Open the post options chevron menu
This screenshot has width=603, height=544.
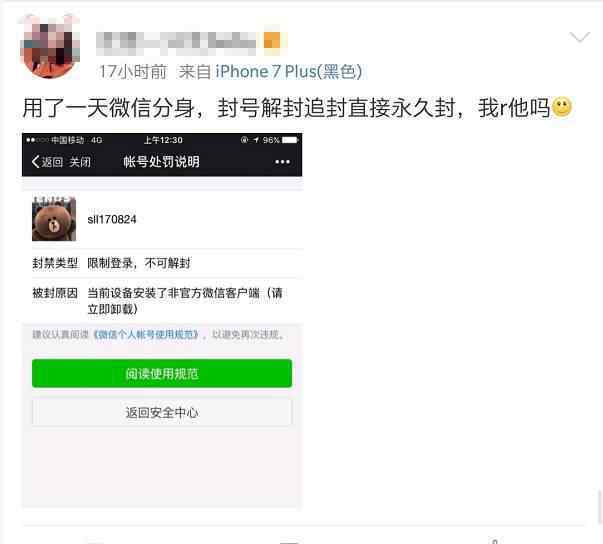(580, 37)
